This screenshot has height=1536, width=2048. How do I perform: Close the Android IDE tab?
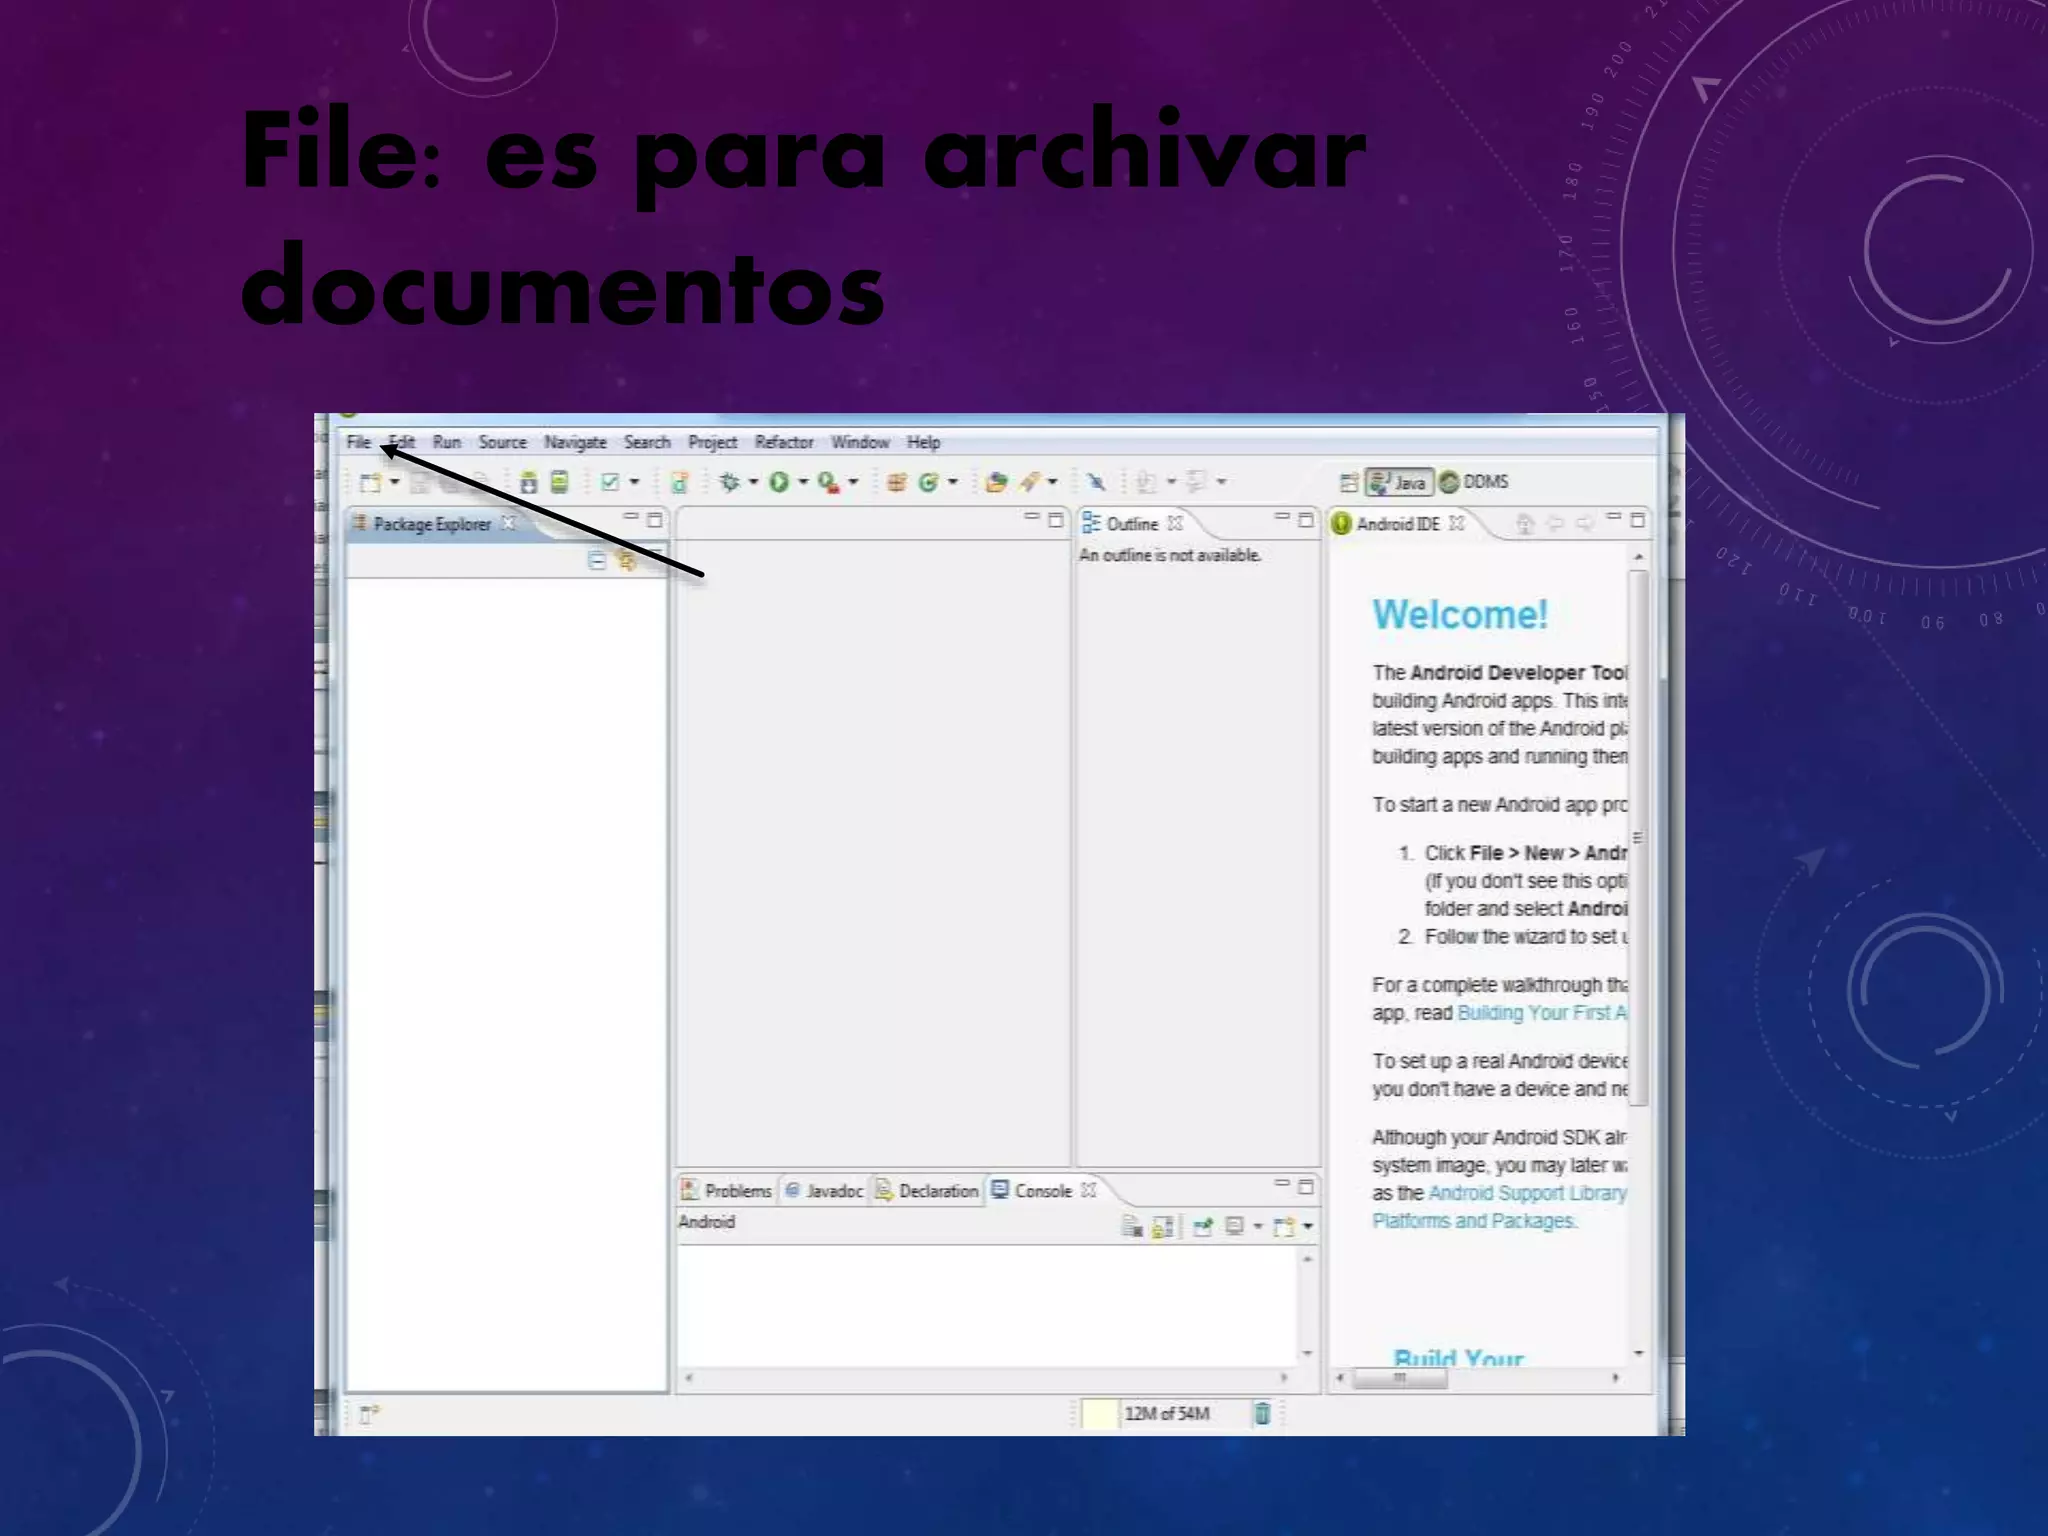(1457, 523)
